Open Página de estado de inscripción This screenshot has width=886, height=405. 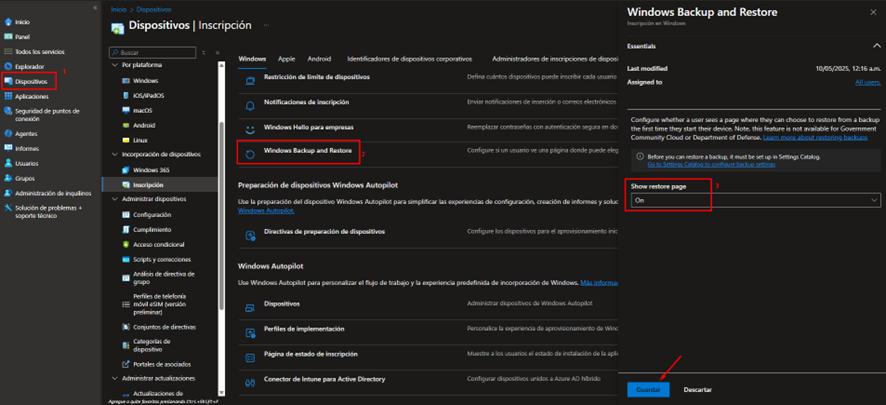click(x=310, y=355)
